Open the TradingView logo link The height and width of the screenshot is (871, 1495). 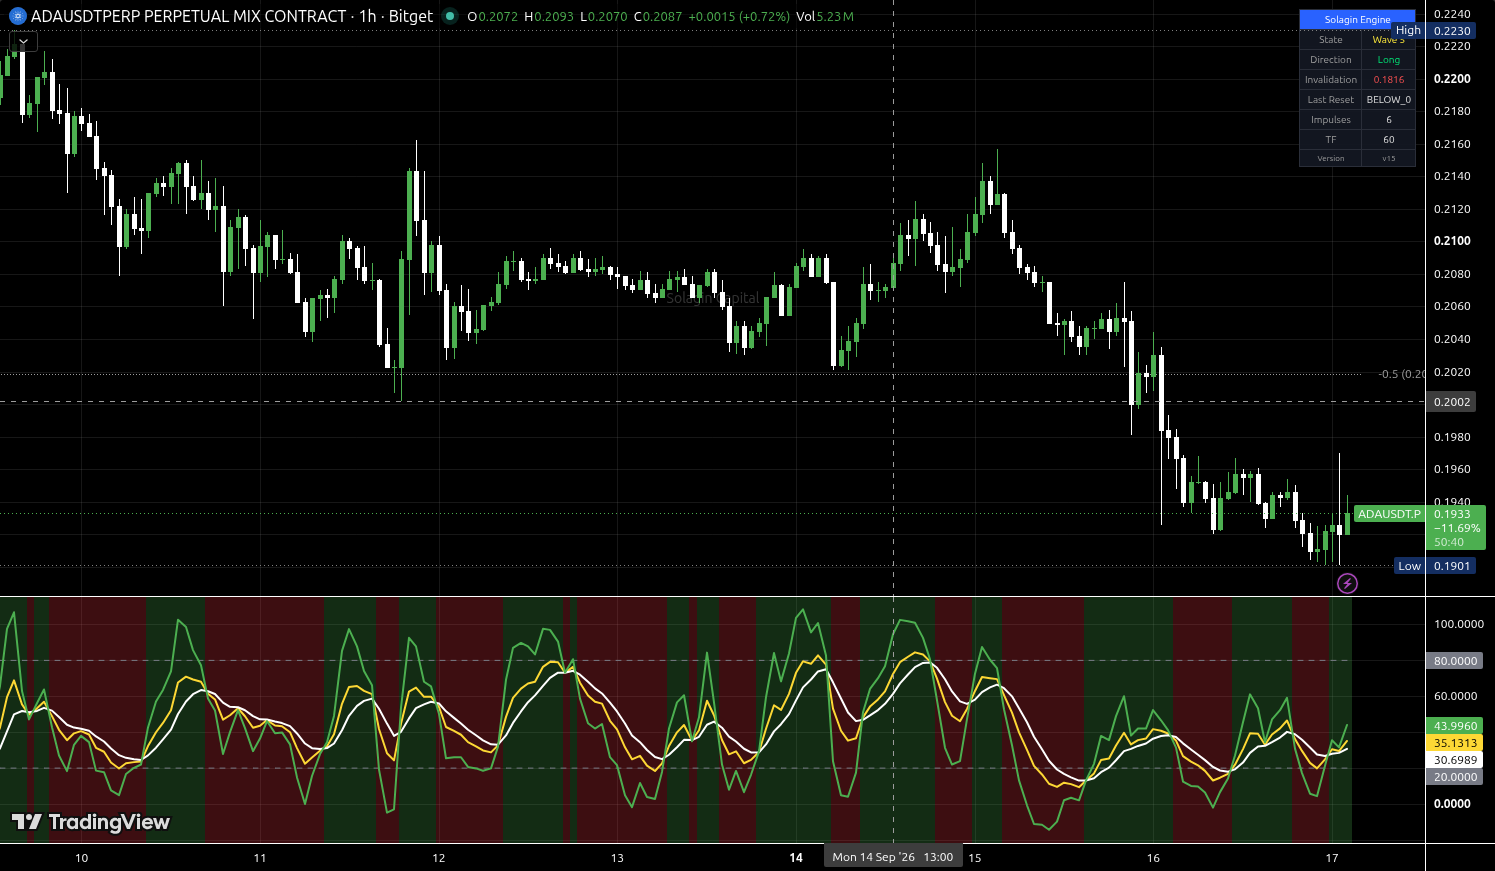tap(91, 822)
